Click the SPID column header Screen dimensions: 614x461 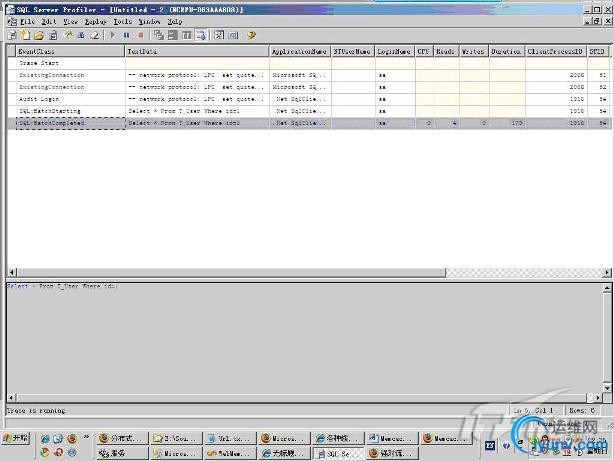click(598, 51)
